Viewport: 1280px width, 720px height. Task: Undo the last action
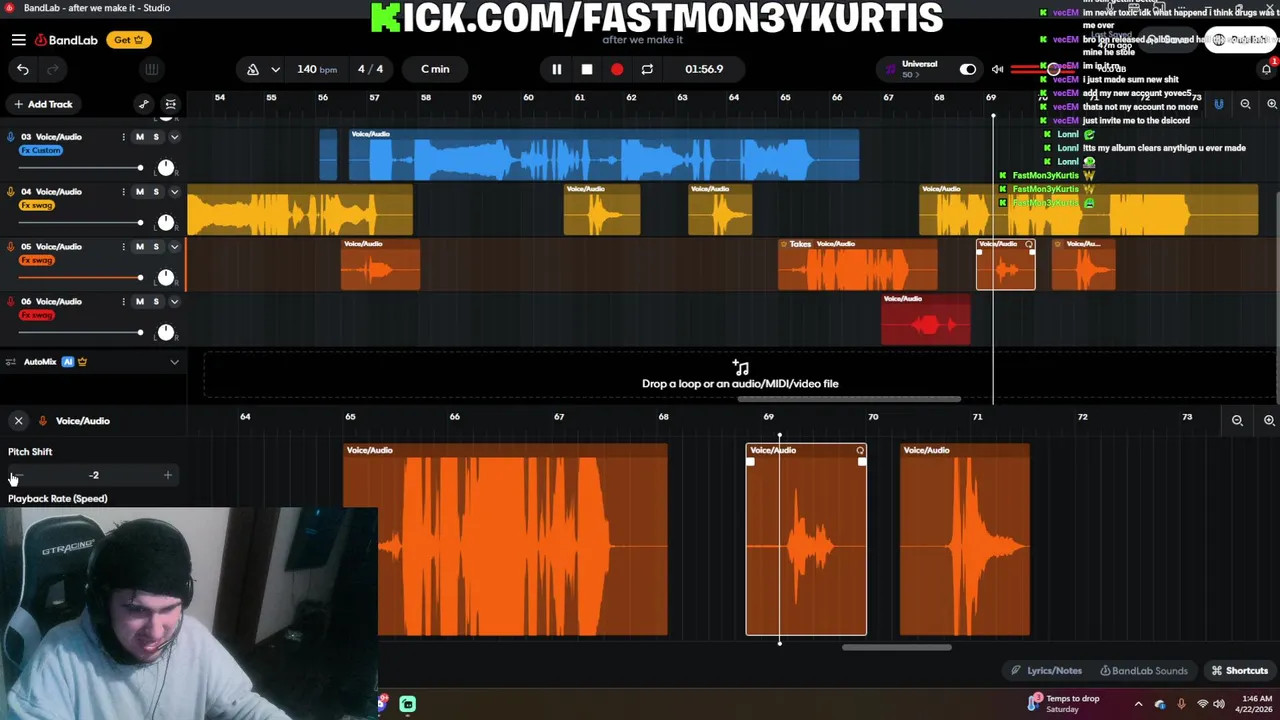22,69
